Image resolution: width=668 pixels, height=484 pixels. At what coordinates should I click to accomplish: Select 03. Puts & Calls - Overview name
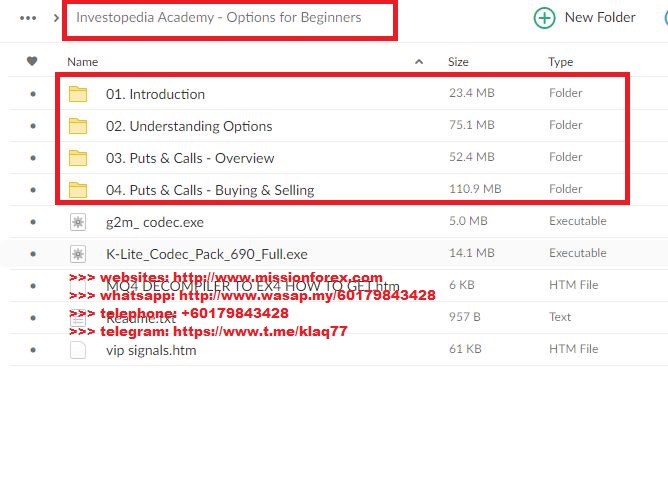190,158
